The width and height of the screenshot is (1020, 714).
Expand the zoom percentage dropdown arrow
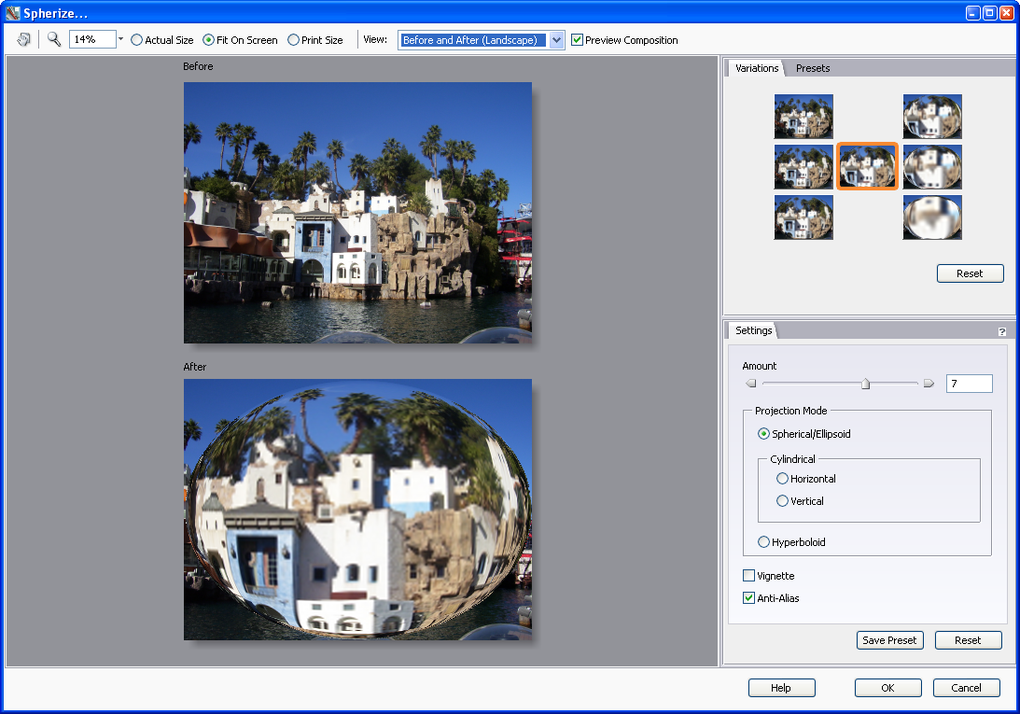(121, 40)
